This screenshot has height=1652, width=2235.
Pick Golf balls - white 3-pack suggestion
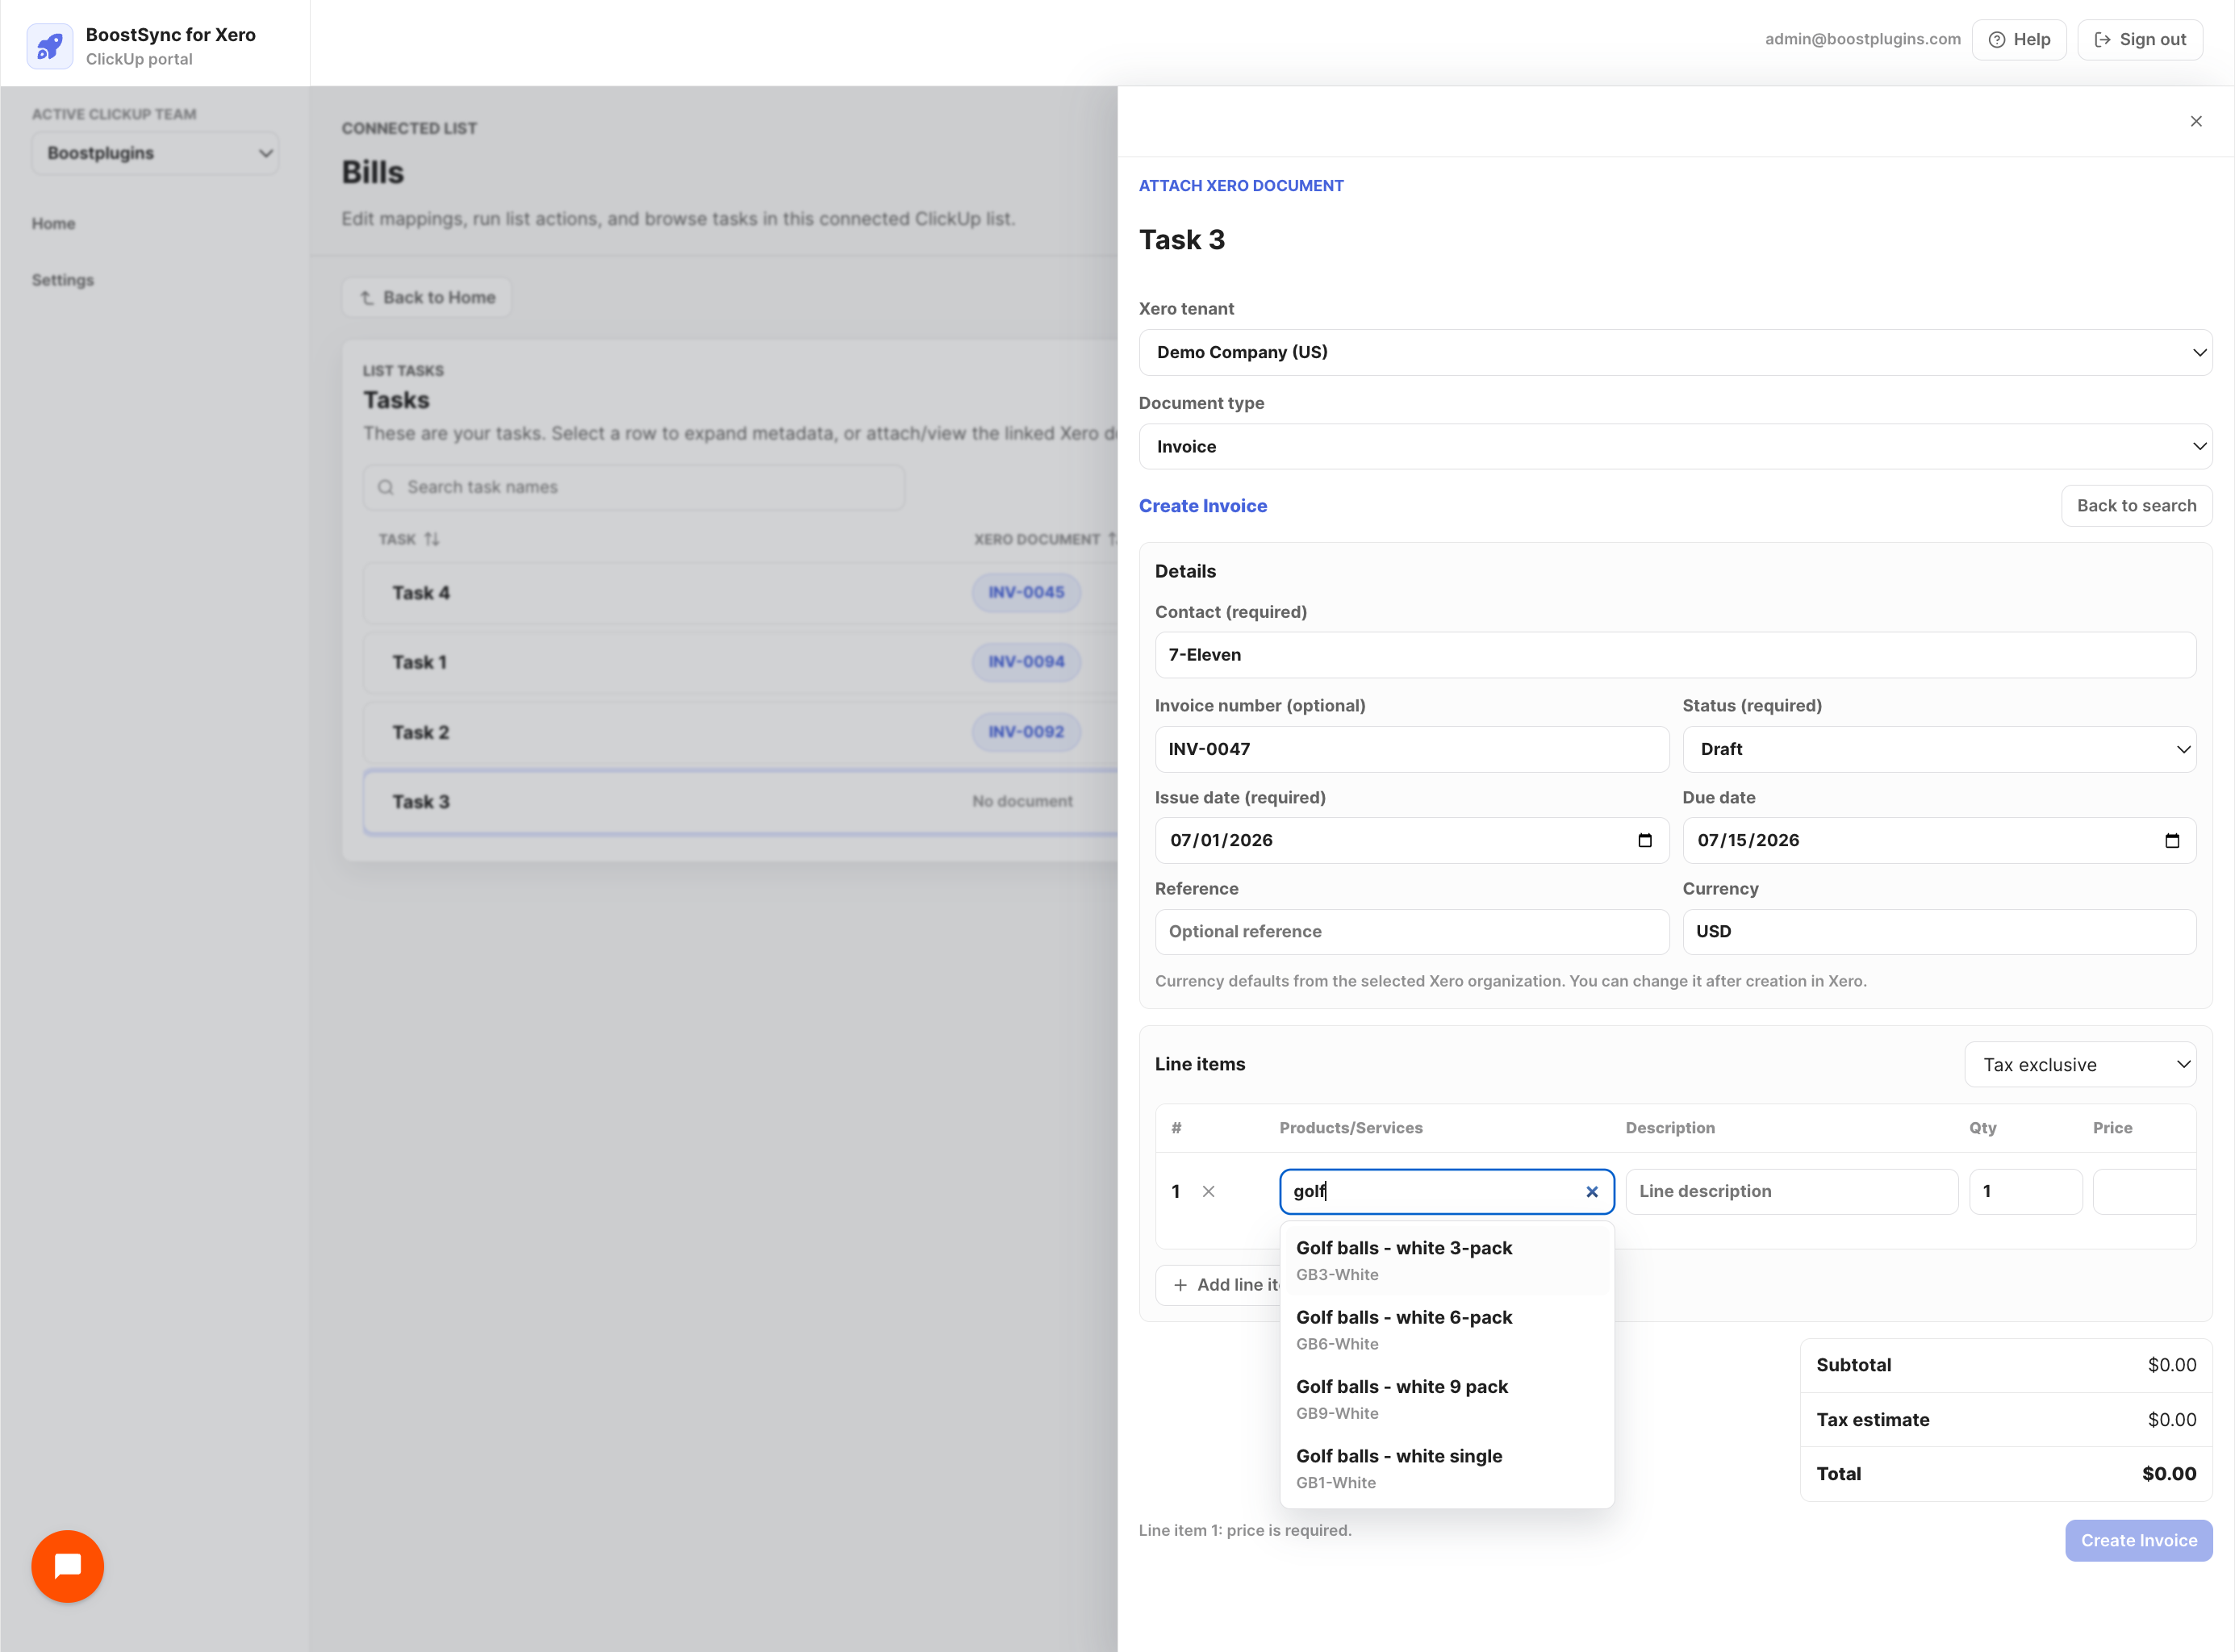click(1446, 1260)
